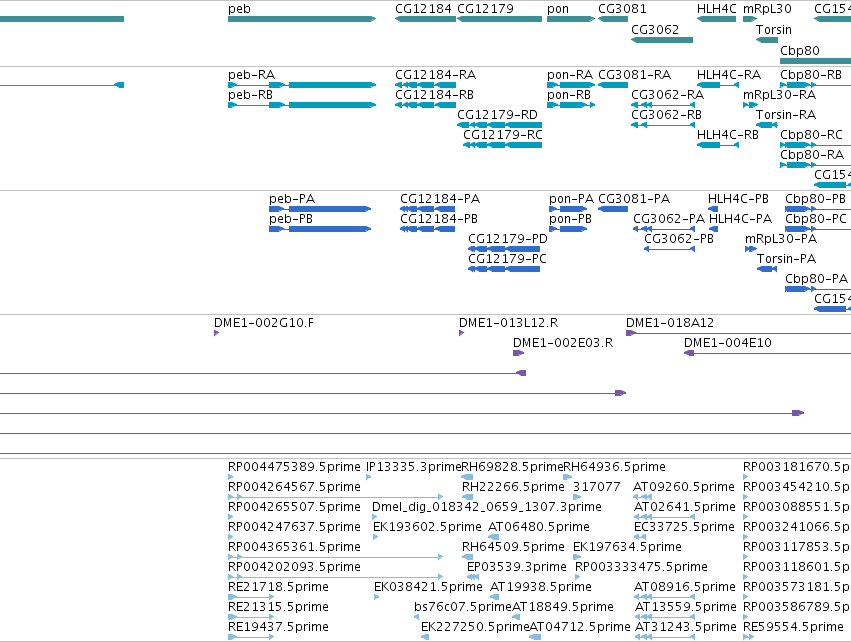851x642 pixels.
Task: Click the CG12184 gene bar
Action: pos(425,19)
